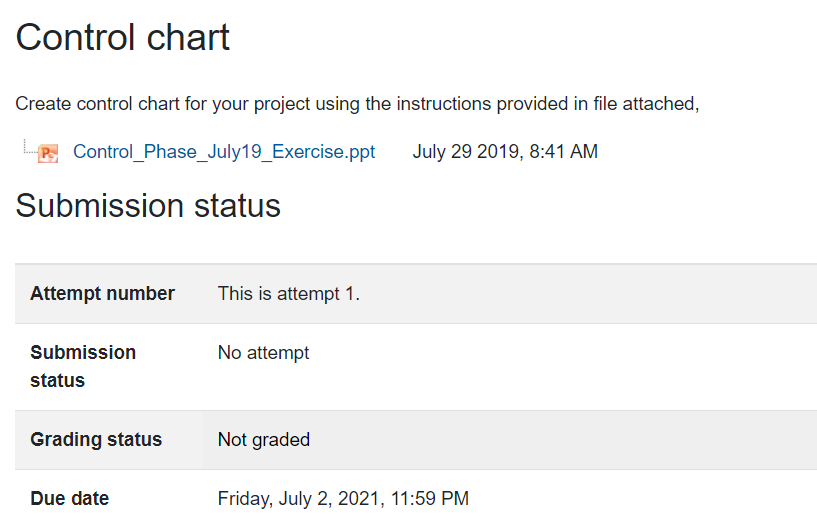Click the 'This is attempt 1.' text
The height and width of the screenshot is (528, 817).
[x=289, y=293]
